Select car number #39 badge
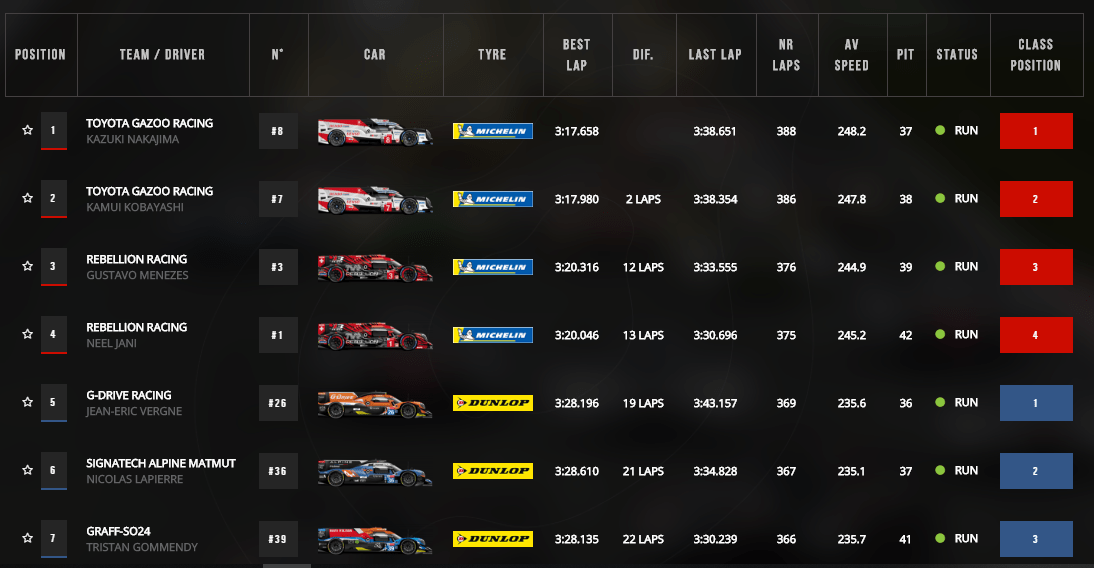This screenshot has height=568, width=1094. click(x=278, y=539)
